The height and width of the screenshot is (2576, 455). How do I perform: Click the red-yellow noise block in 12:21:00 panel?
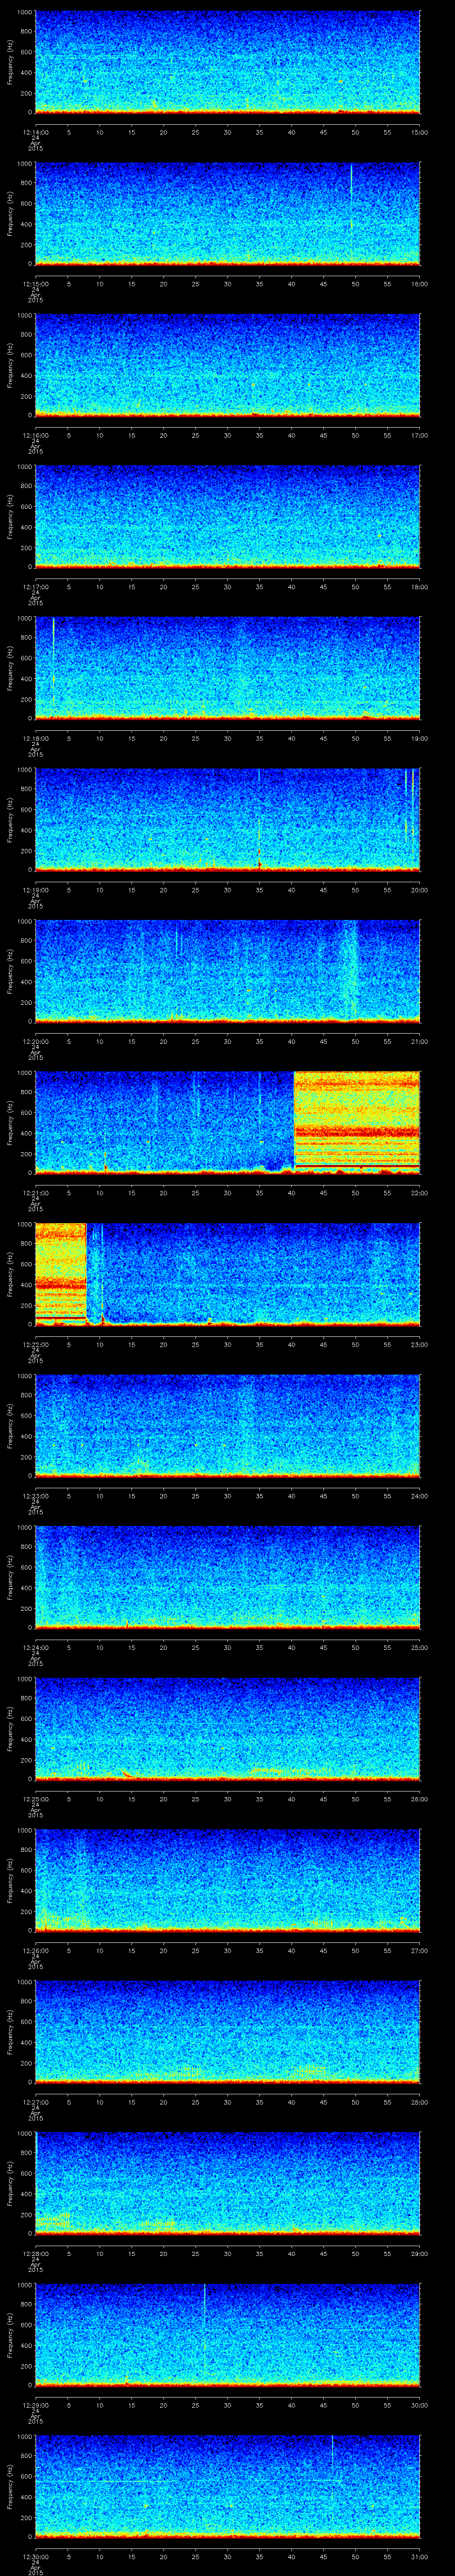click(356, 1121)
